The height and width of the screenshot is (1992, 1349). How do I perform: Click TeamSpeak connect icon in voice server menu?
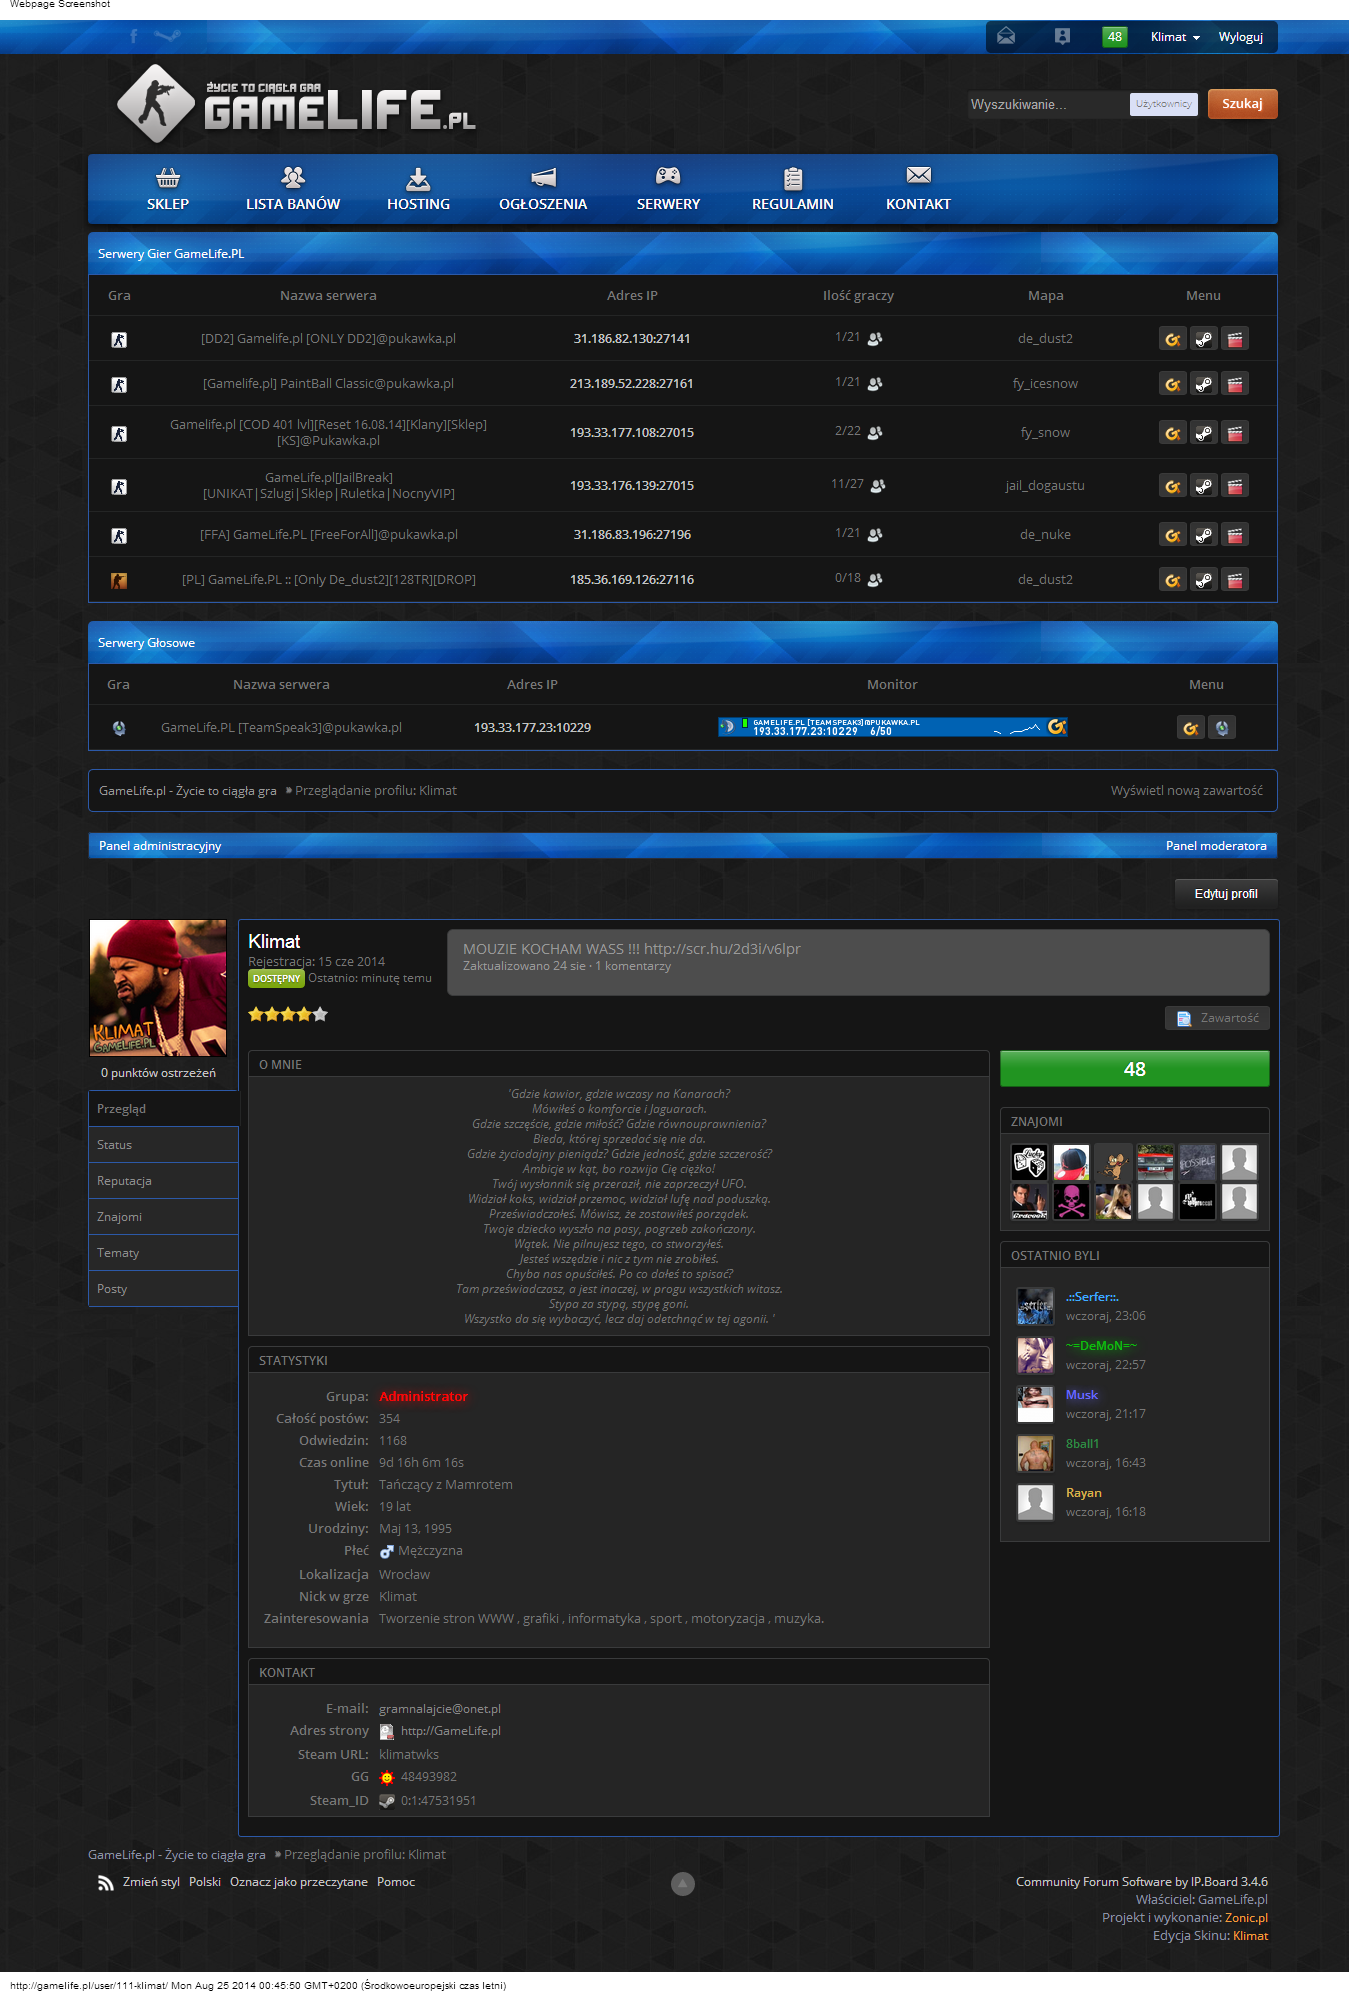click(x=1222, y=728)
